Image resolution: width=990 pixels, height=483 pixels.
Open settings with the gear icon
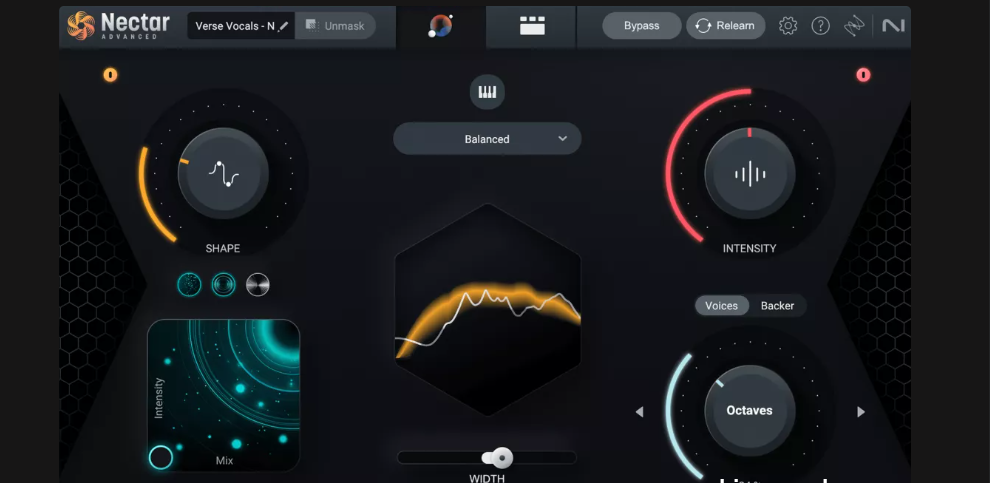(x=787, y=26)
